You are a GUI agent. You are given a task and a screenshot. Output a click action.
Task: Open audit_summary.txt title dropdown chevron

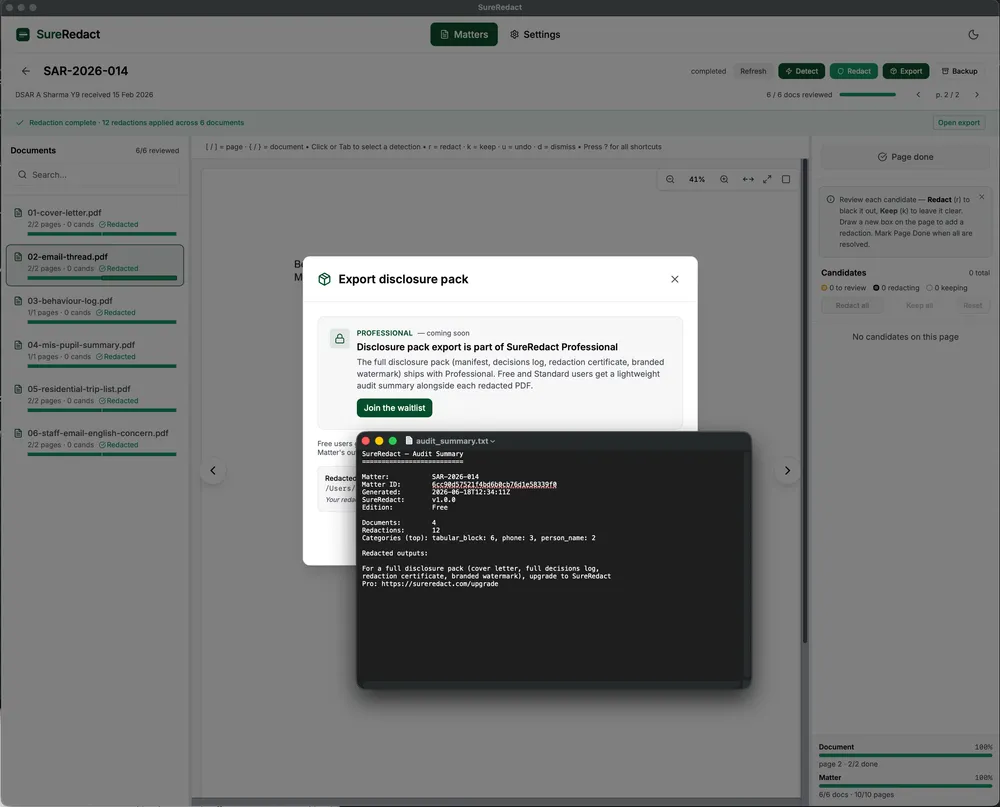pyautogui.click(x=492, y=441)
